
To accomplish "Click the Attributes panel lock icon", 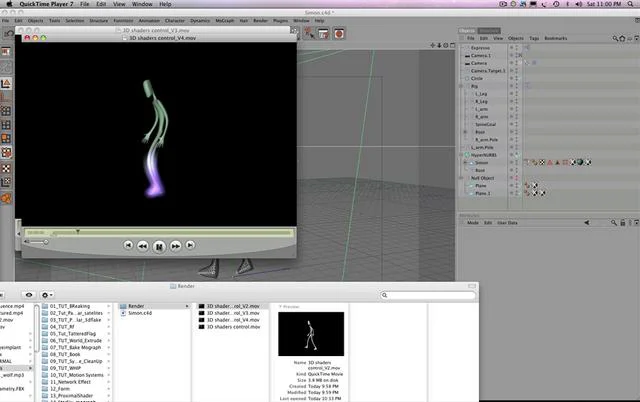I will pos(622,223).
